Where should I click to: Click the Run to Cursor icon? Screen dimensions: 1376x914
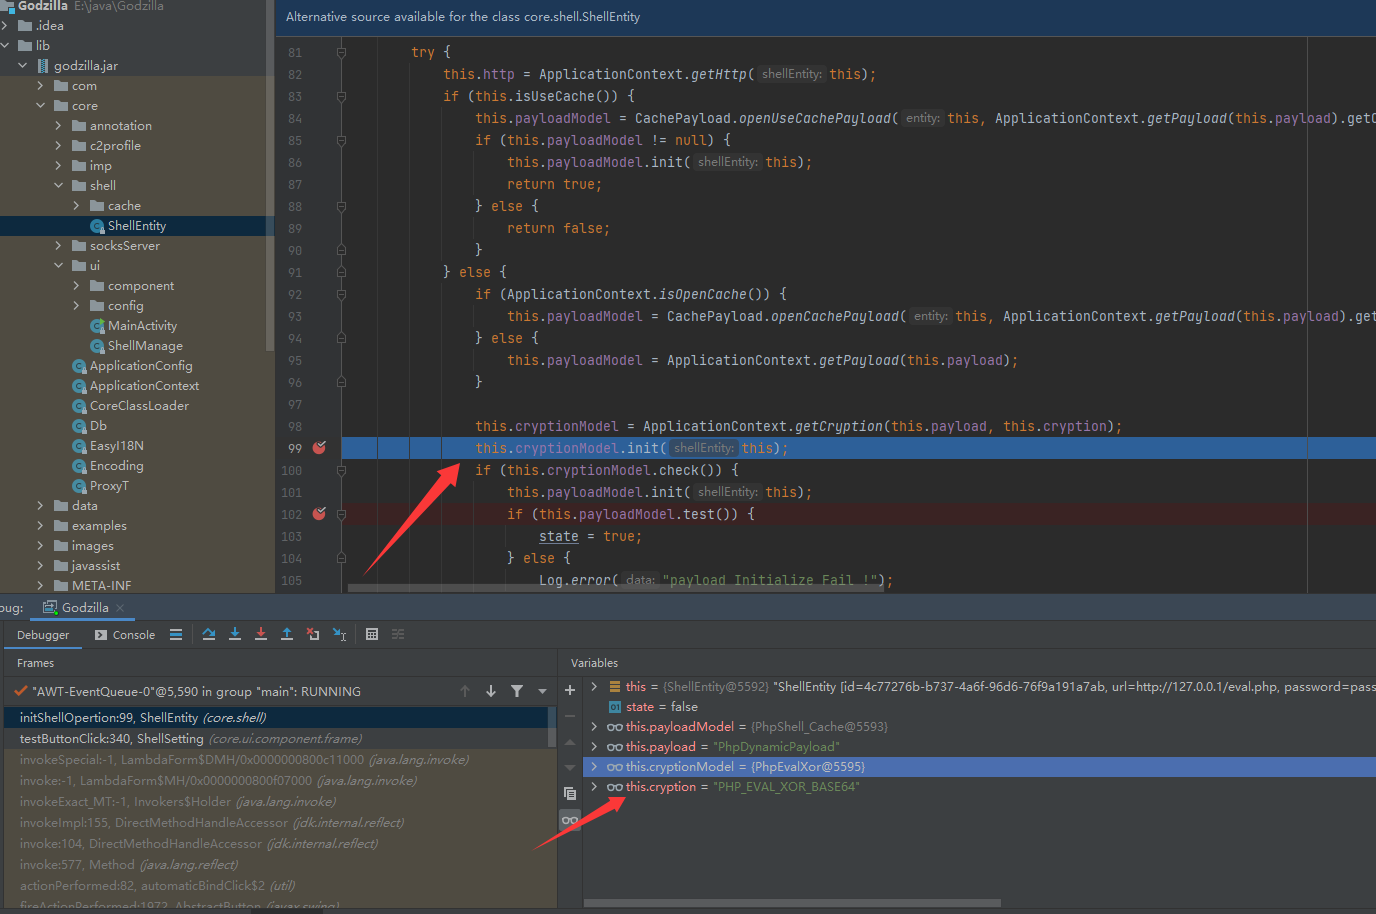coord(339,634)
